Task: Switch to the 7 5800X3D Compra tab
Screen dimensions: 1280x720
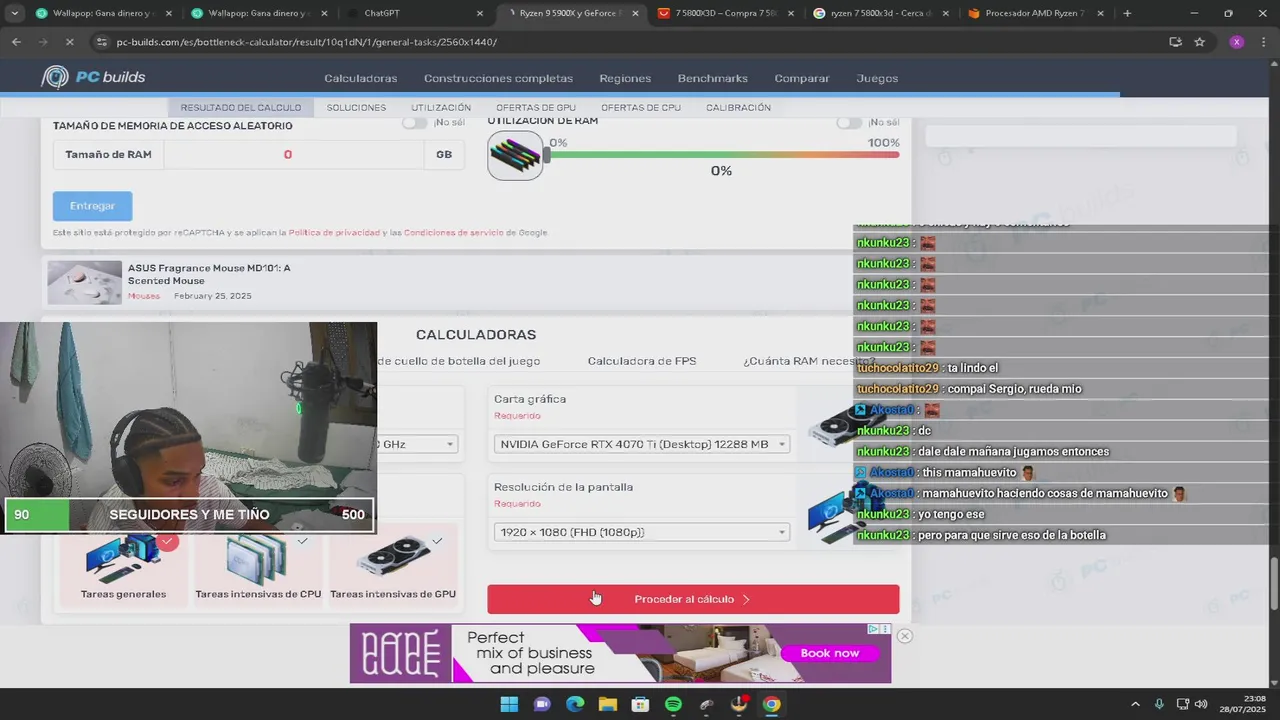Action: click(728, 13)
